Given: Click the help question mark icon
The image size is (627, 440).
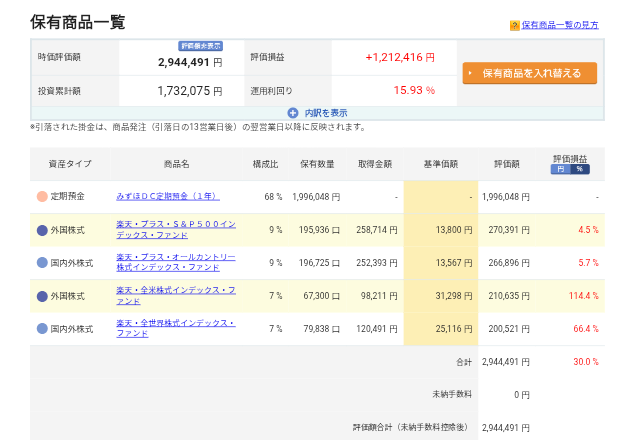Looking at the screenshot, I should pyautogui.click(x=514, y=26).
